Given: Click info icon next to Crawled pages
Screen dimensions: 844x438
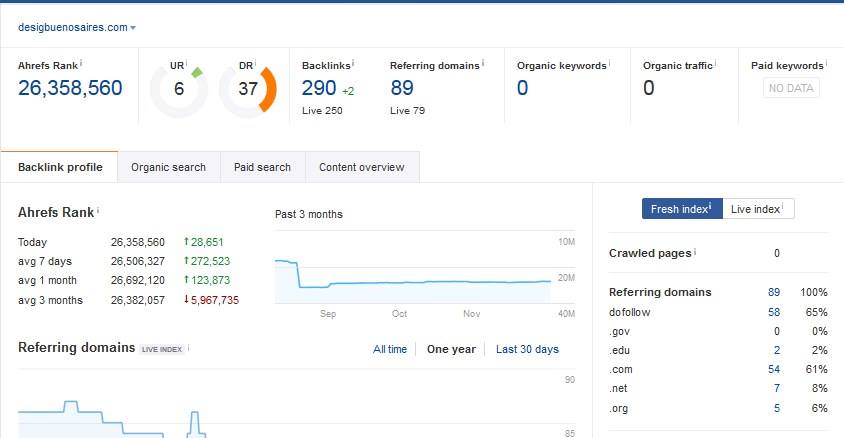Looking at the screenshot, I should [x=695, y=252].
